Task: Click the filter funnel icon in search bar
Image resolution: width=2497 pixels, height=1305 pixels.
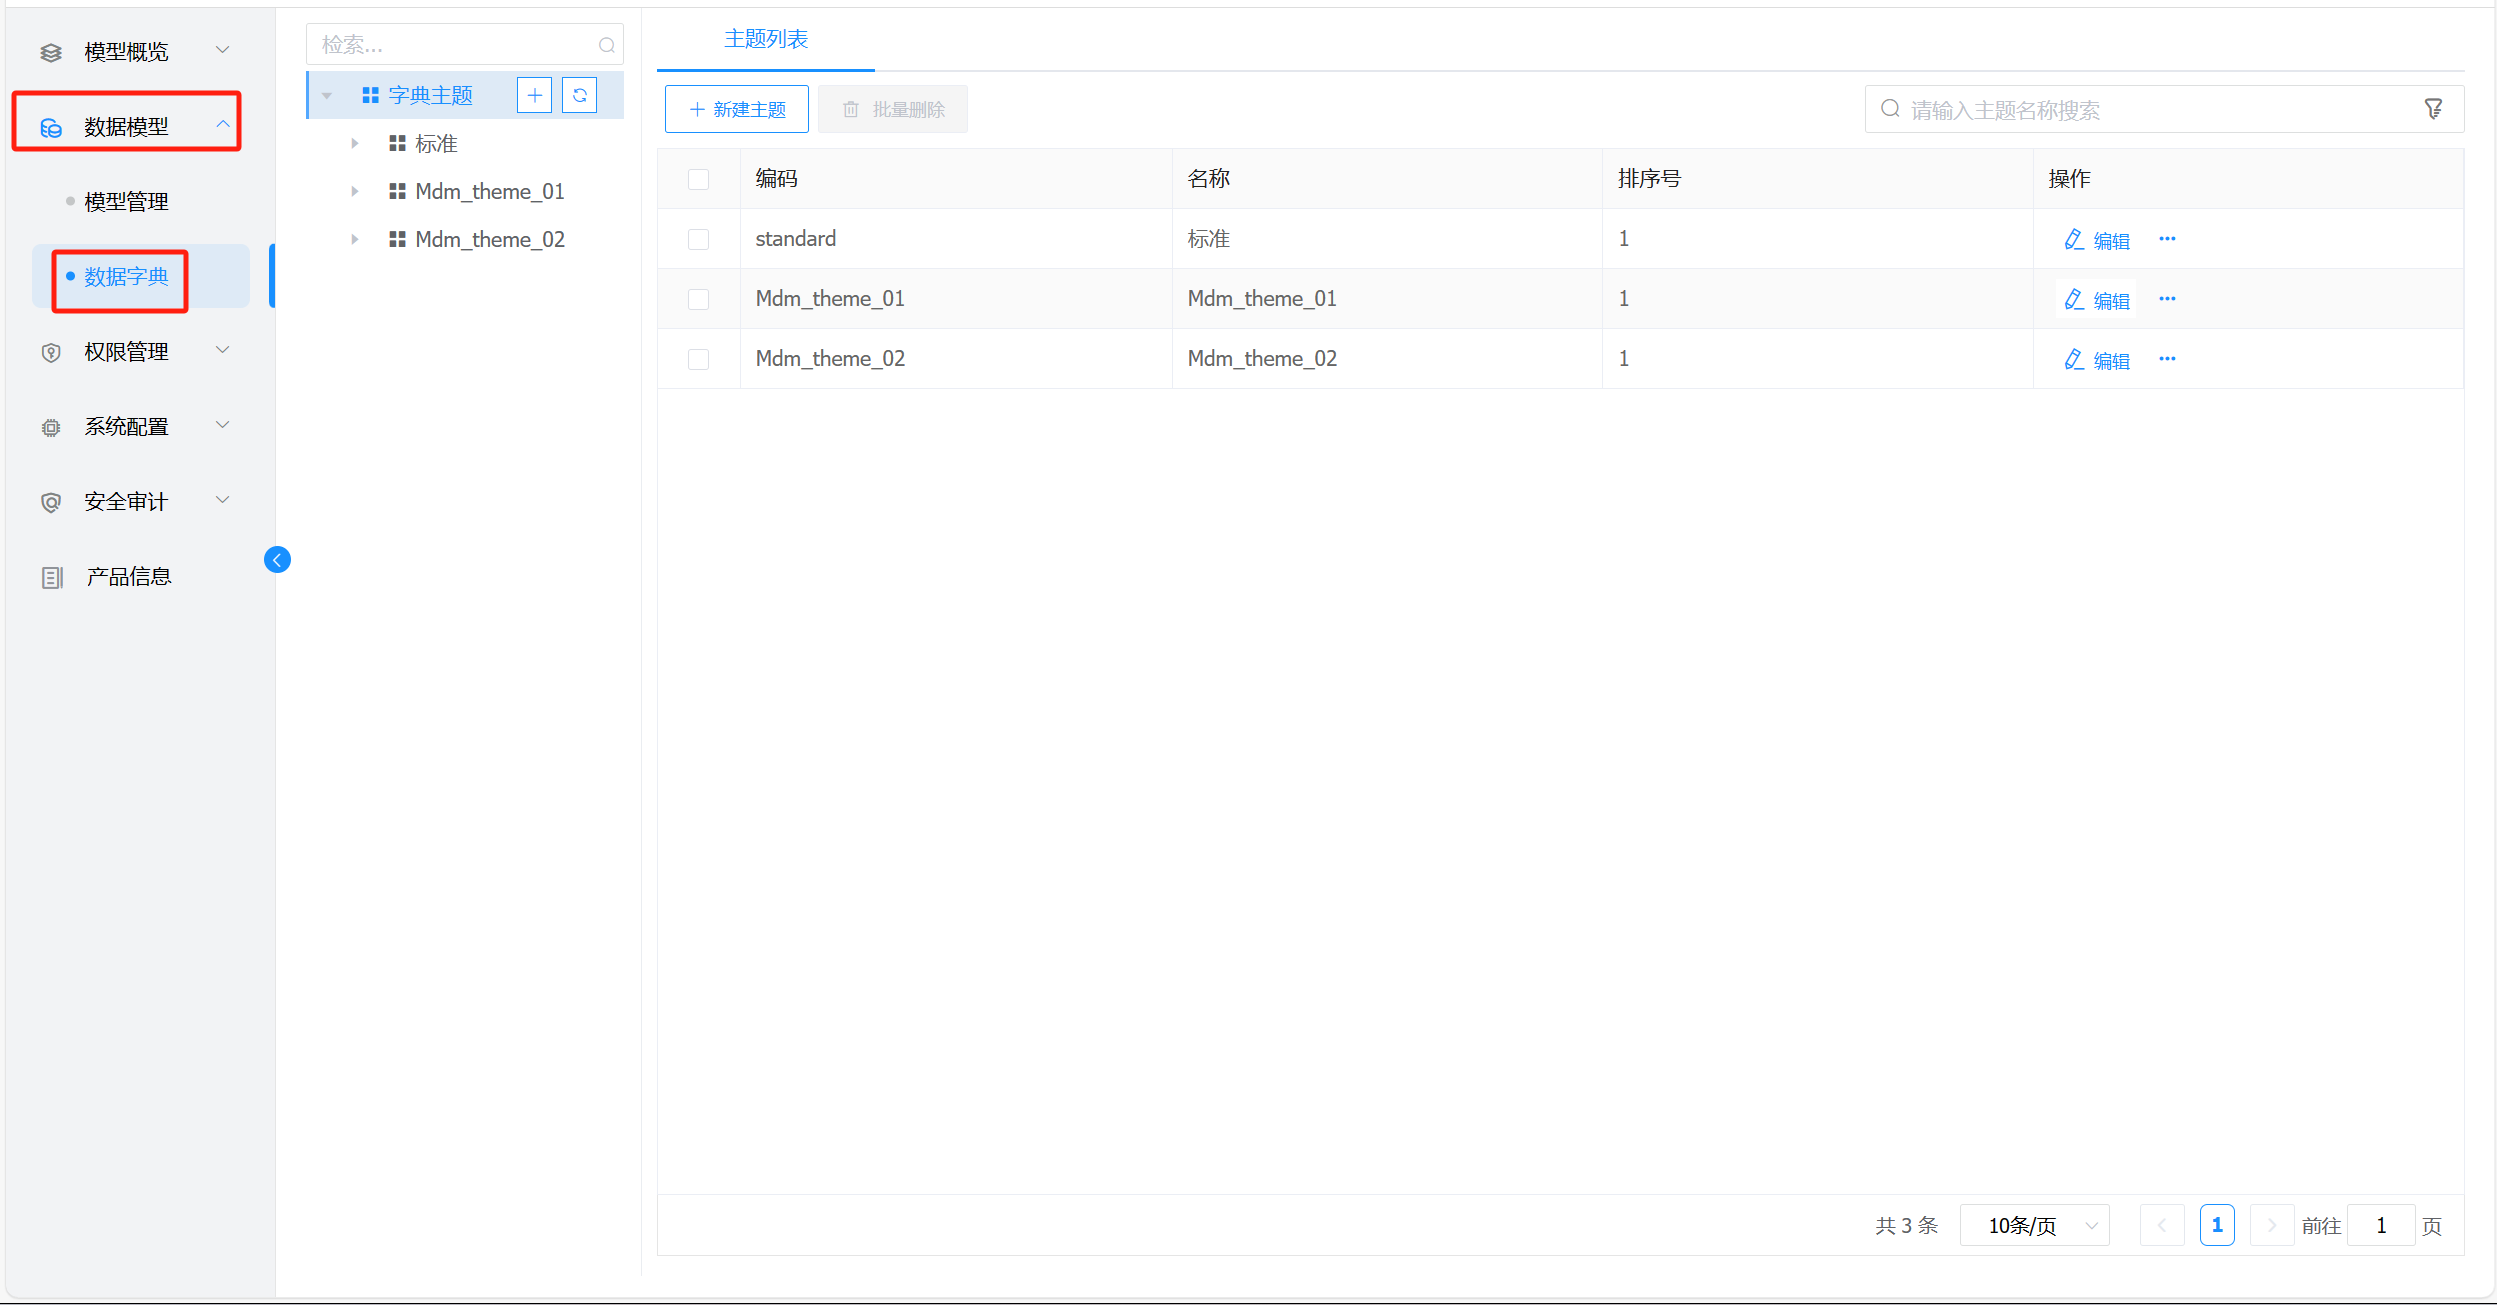Action: tap(2433, 109)
